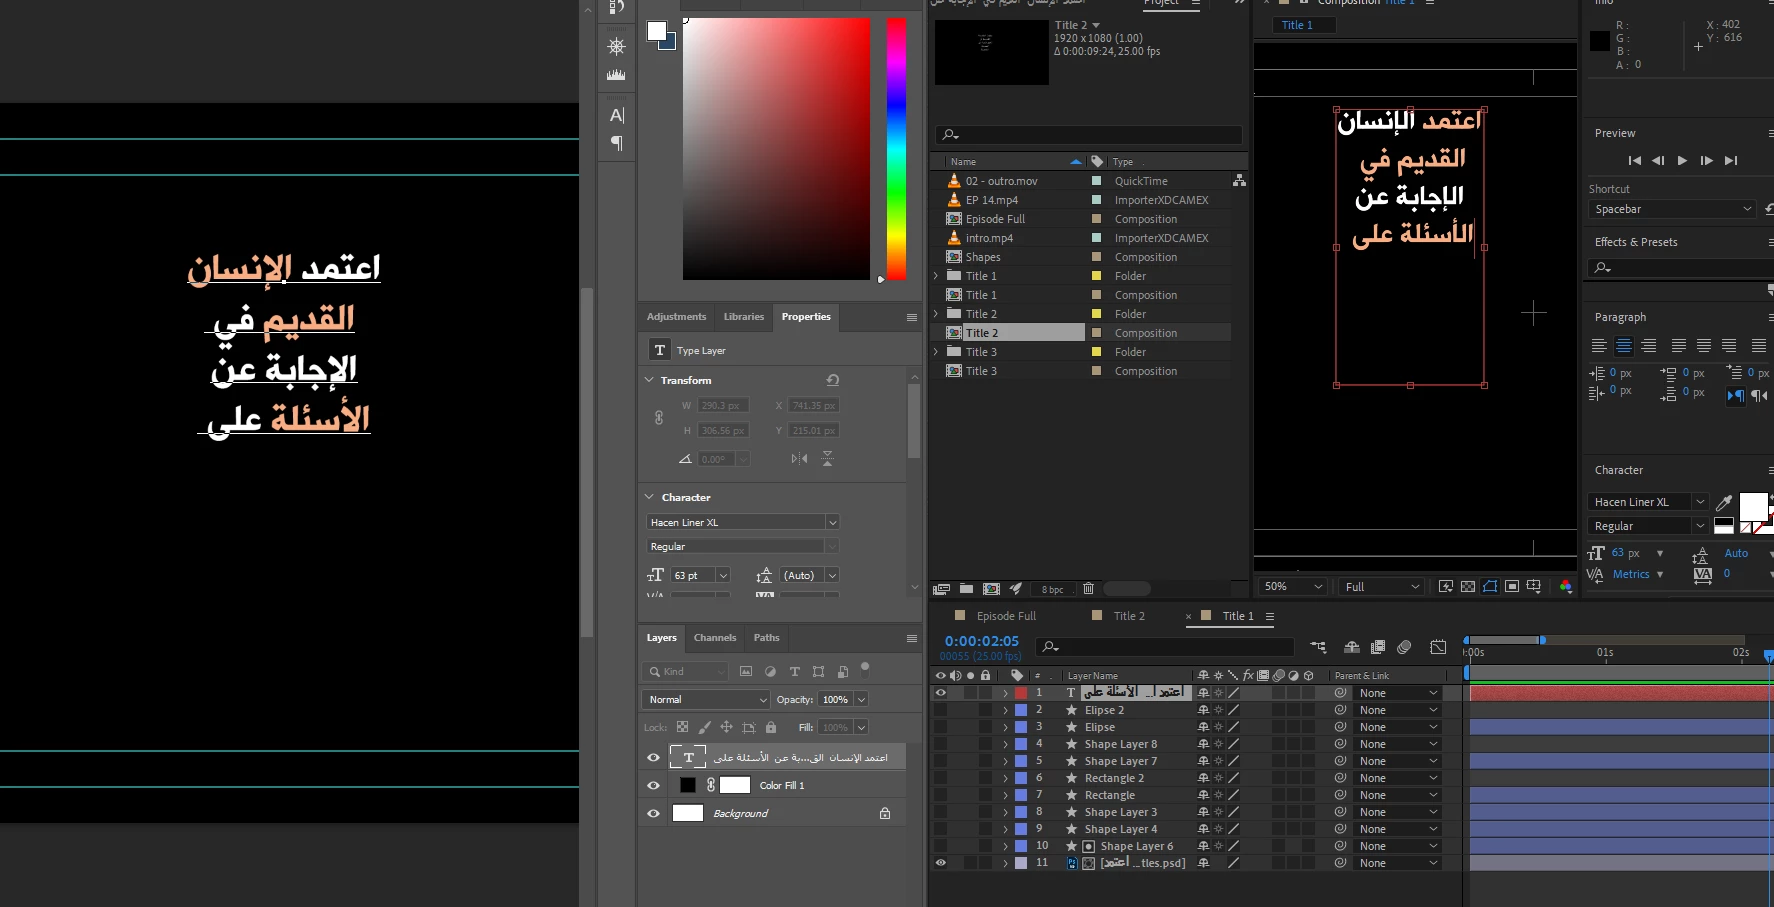Create a new composition from Project panel
This screenshot has width=1774, height=907.
(x=991, y=589)
